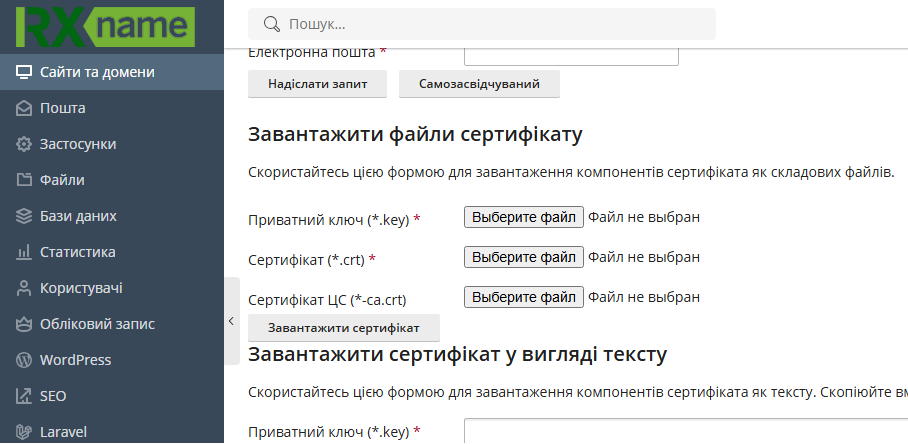Image resolution: width=908 pixels, height=444 pixels.
Task: Click the person icon beside Користувачі
Action: pyautogui.click(x=24, y=288)
